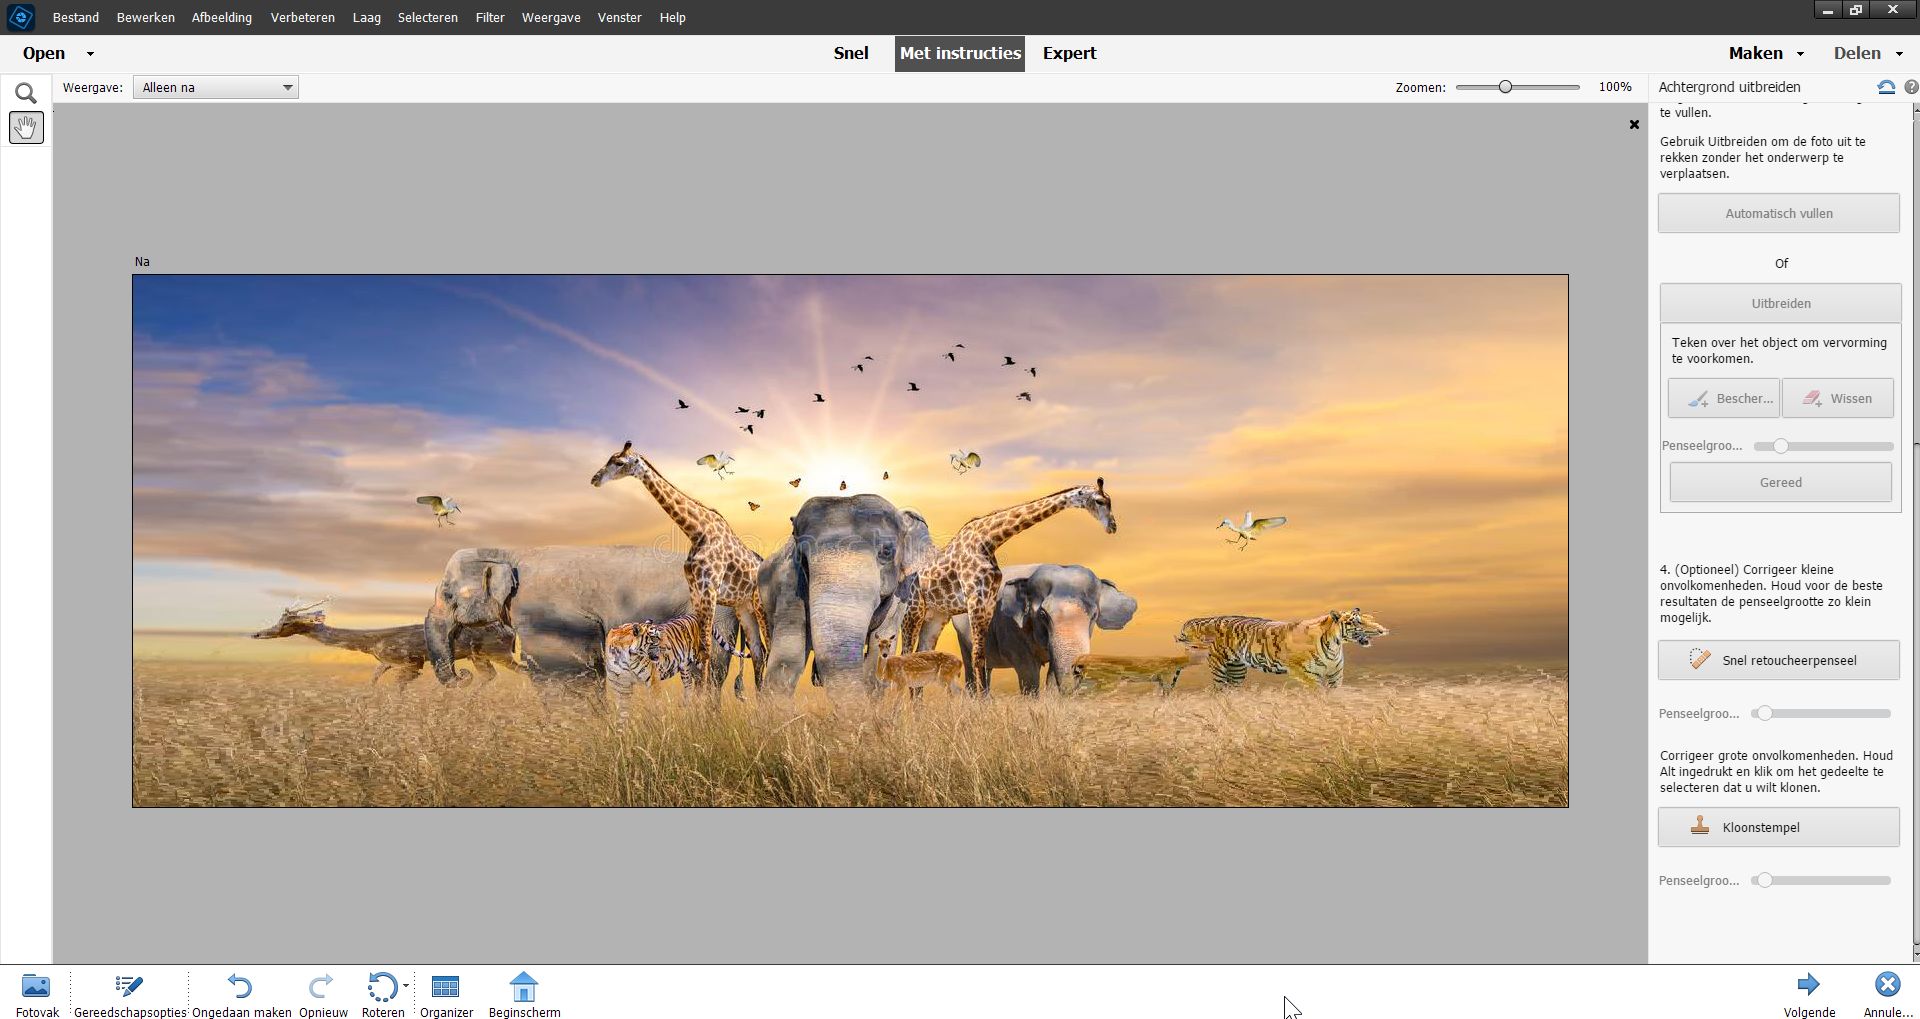The image size is (1920, 1019).
Task: Open the Selecteren menu
Action: [x=428, y=17]
